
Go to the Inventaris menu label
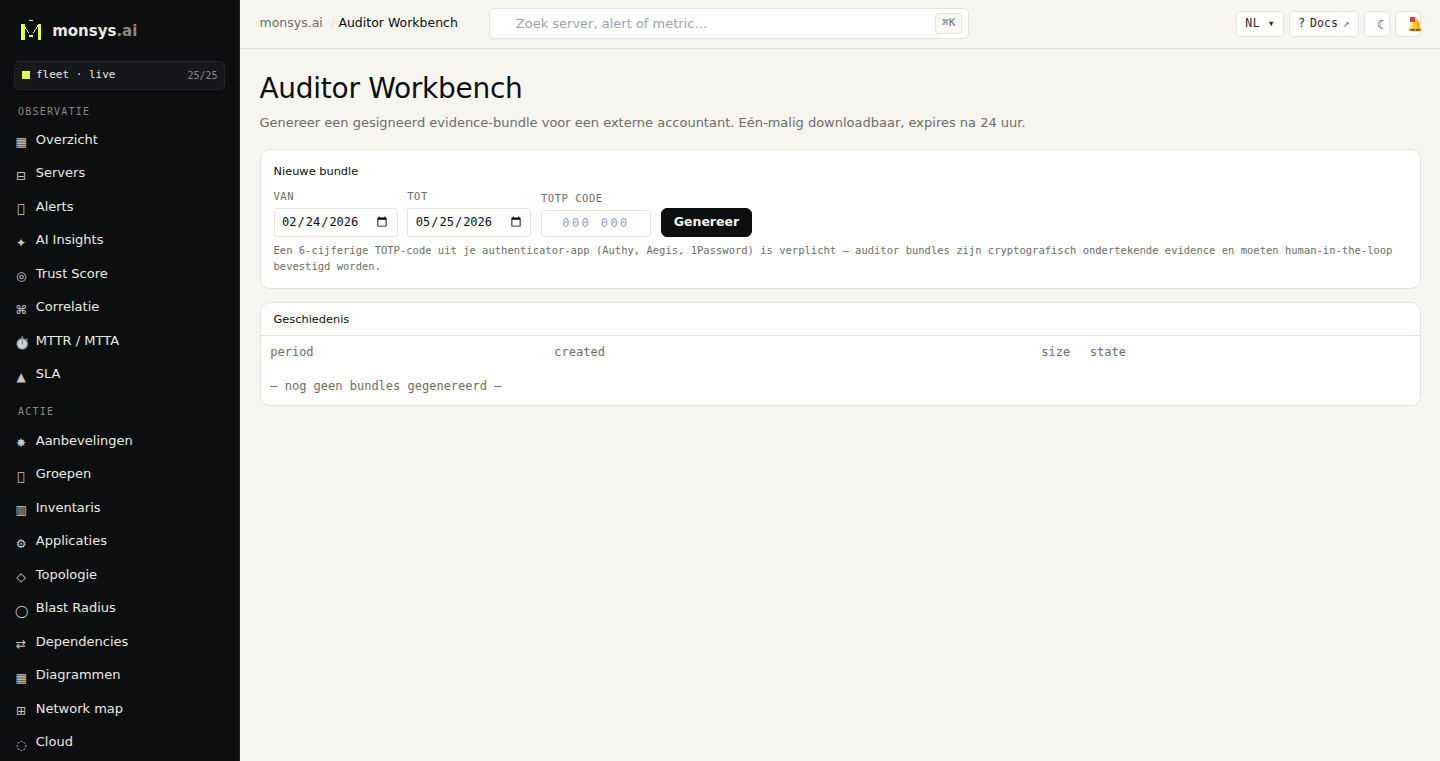tap(68, 508)
